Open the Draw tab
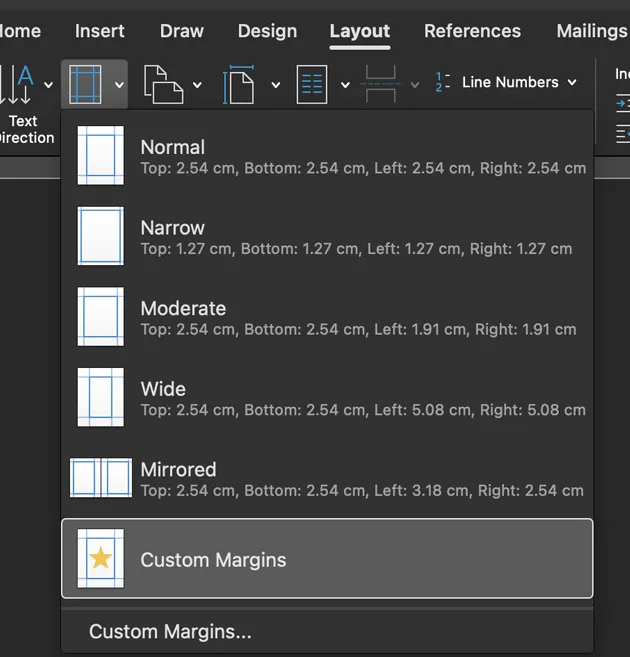The height and width of the screenshot is (657, 630). click(x=182, y=31)
